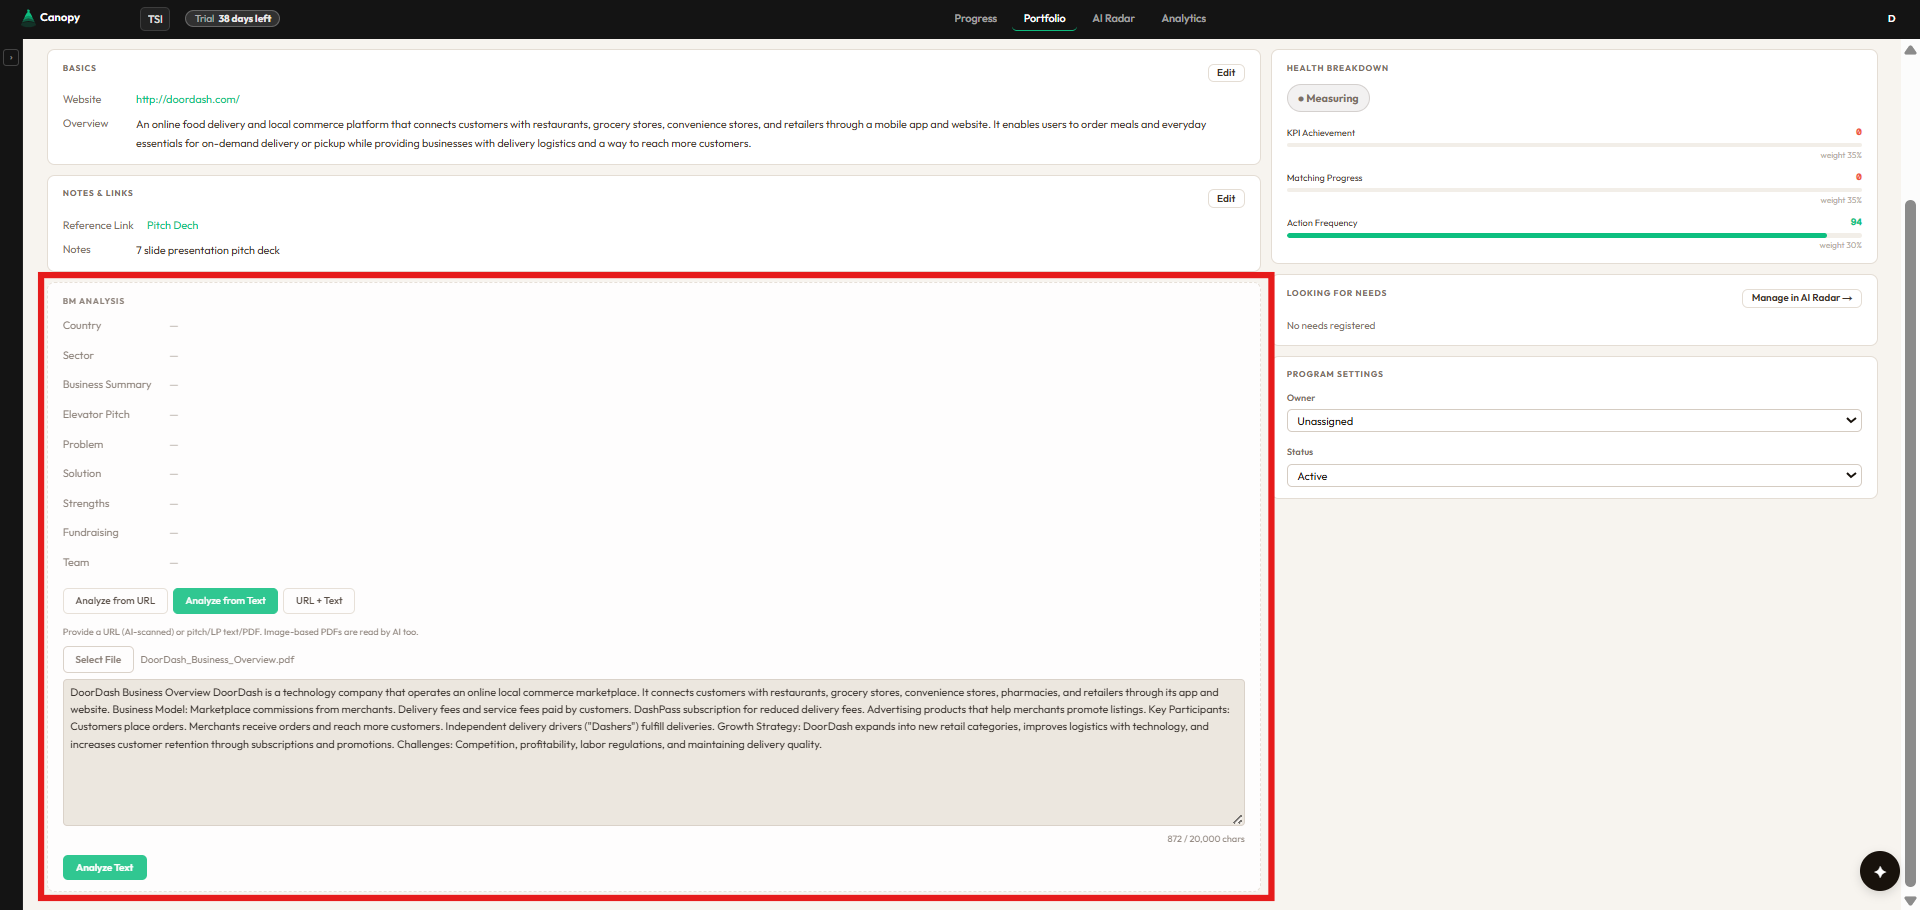Open Manage in AI Radar

coord(1801,298)
